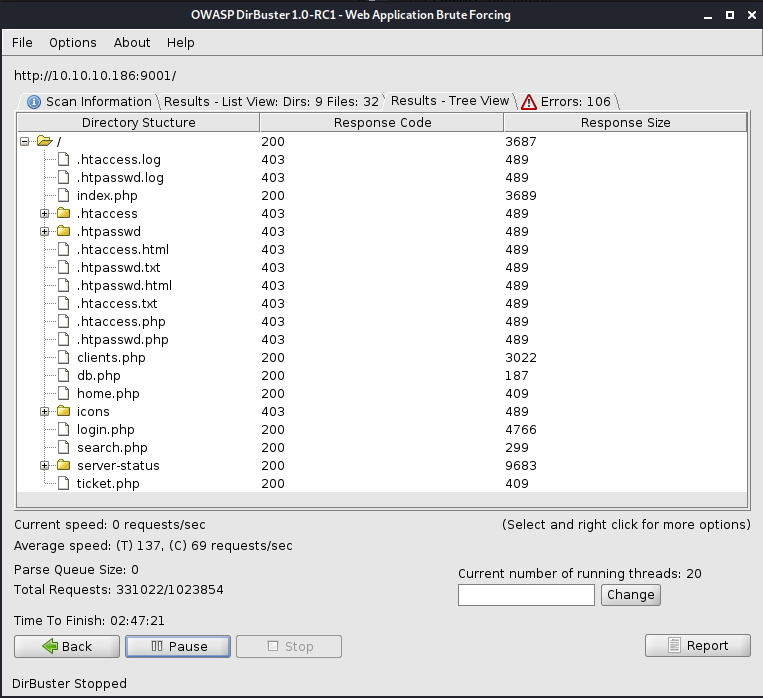This screenshot has width=763, height=698.
Task: Click the file icon beside clients.php
Action: pos(63,357)
